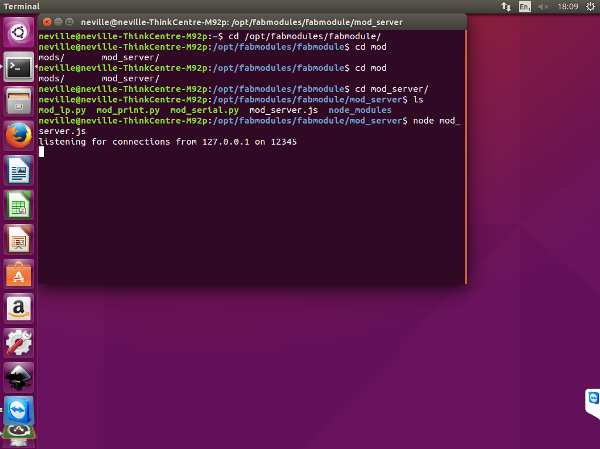Click the Terminal label in top bar
Image resolution: width=600 pixels, height=449 pixels.
pos(21,7)
